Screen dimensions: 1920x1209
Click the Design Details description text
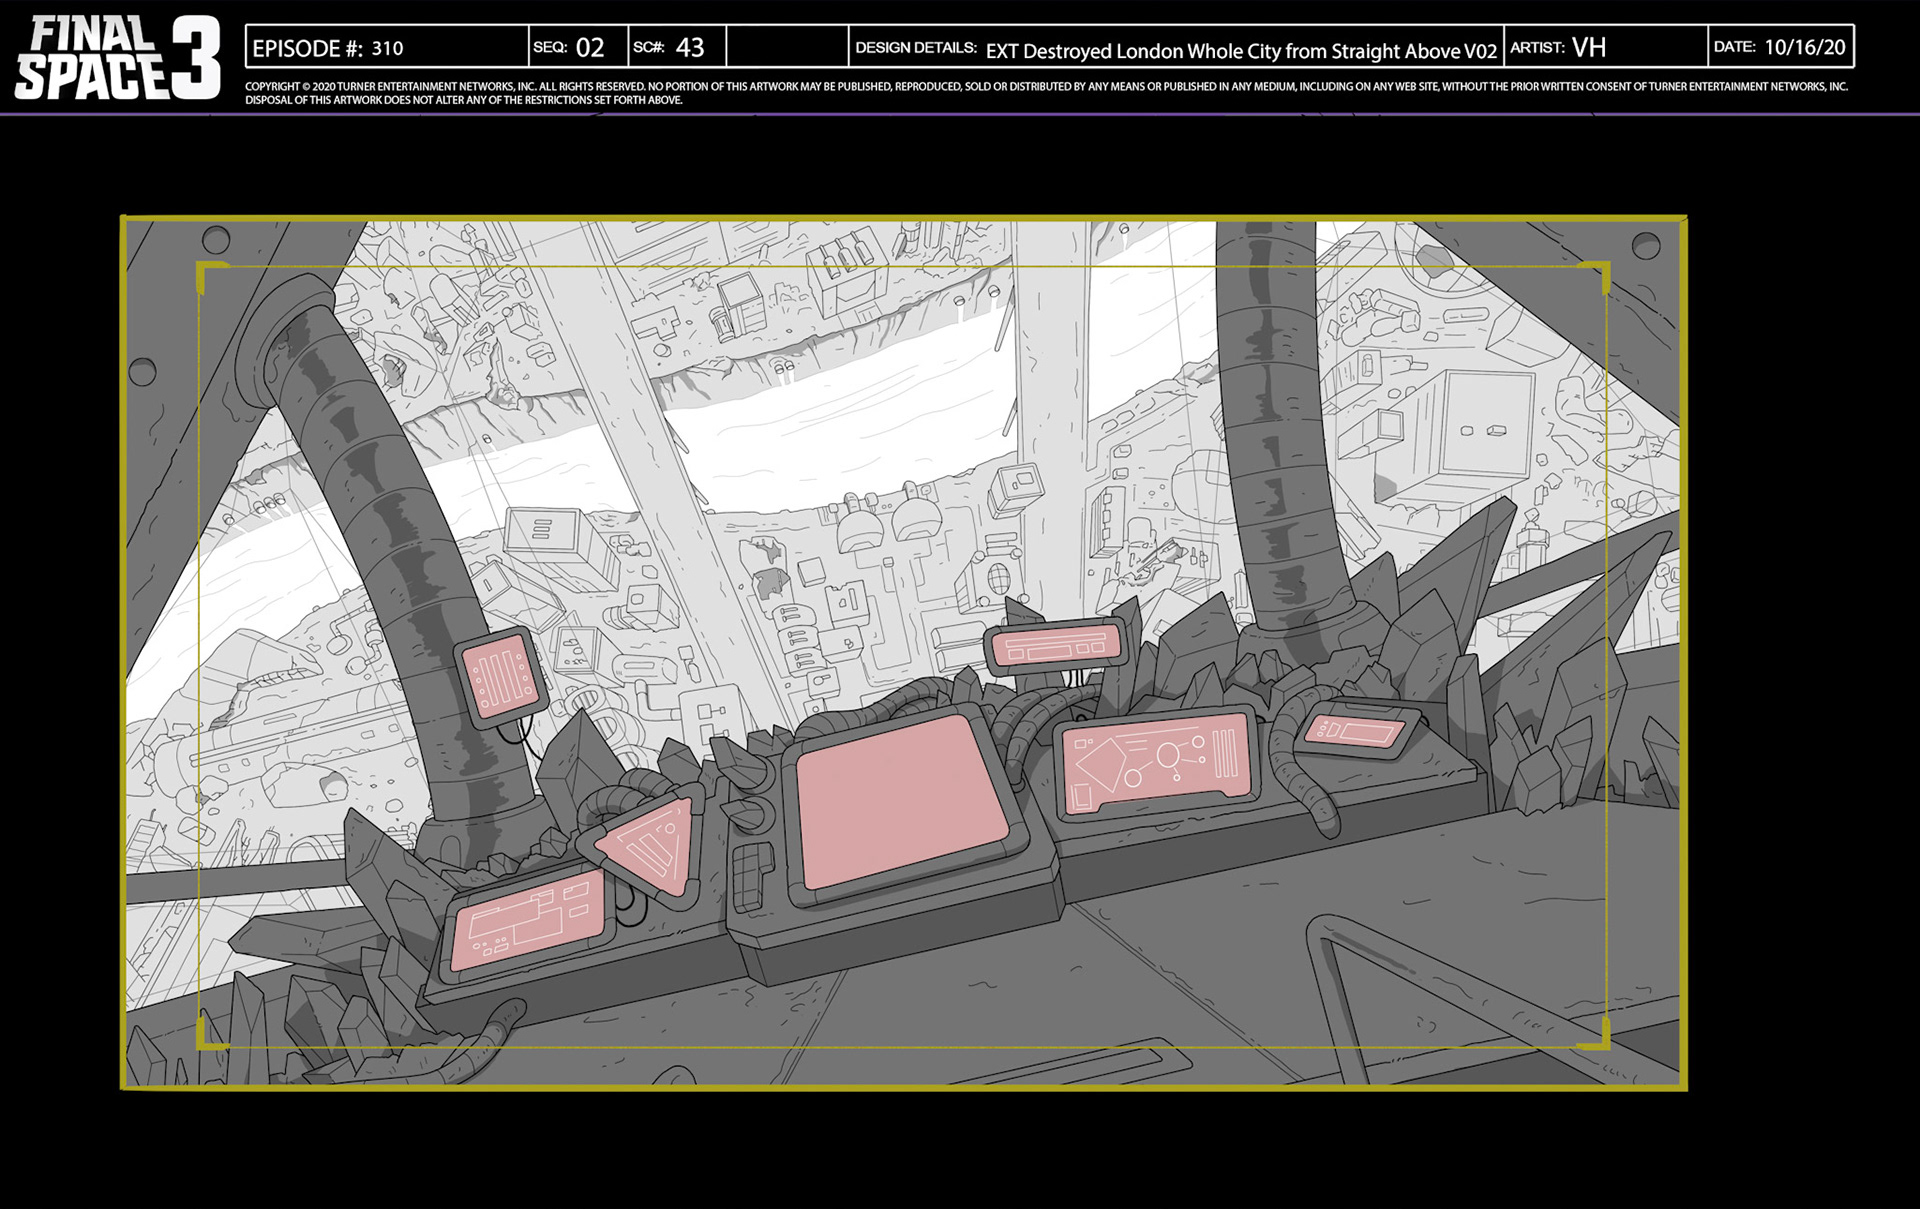[1240, 50]
